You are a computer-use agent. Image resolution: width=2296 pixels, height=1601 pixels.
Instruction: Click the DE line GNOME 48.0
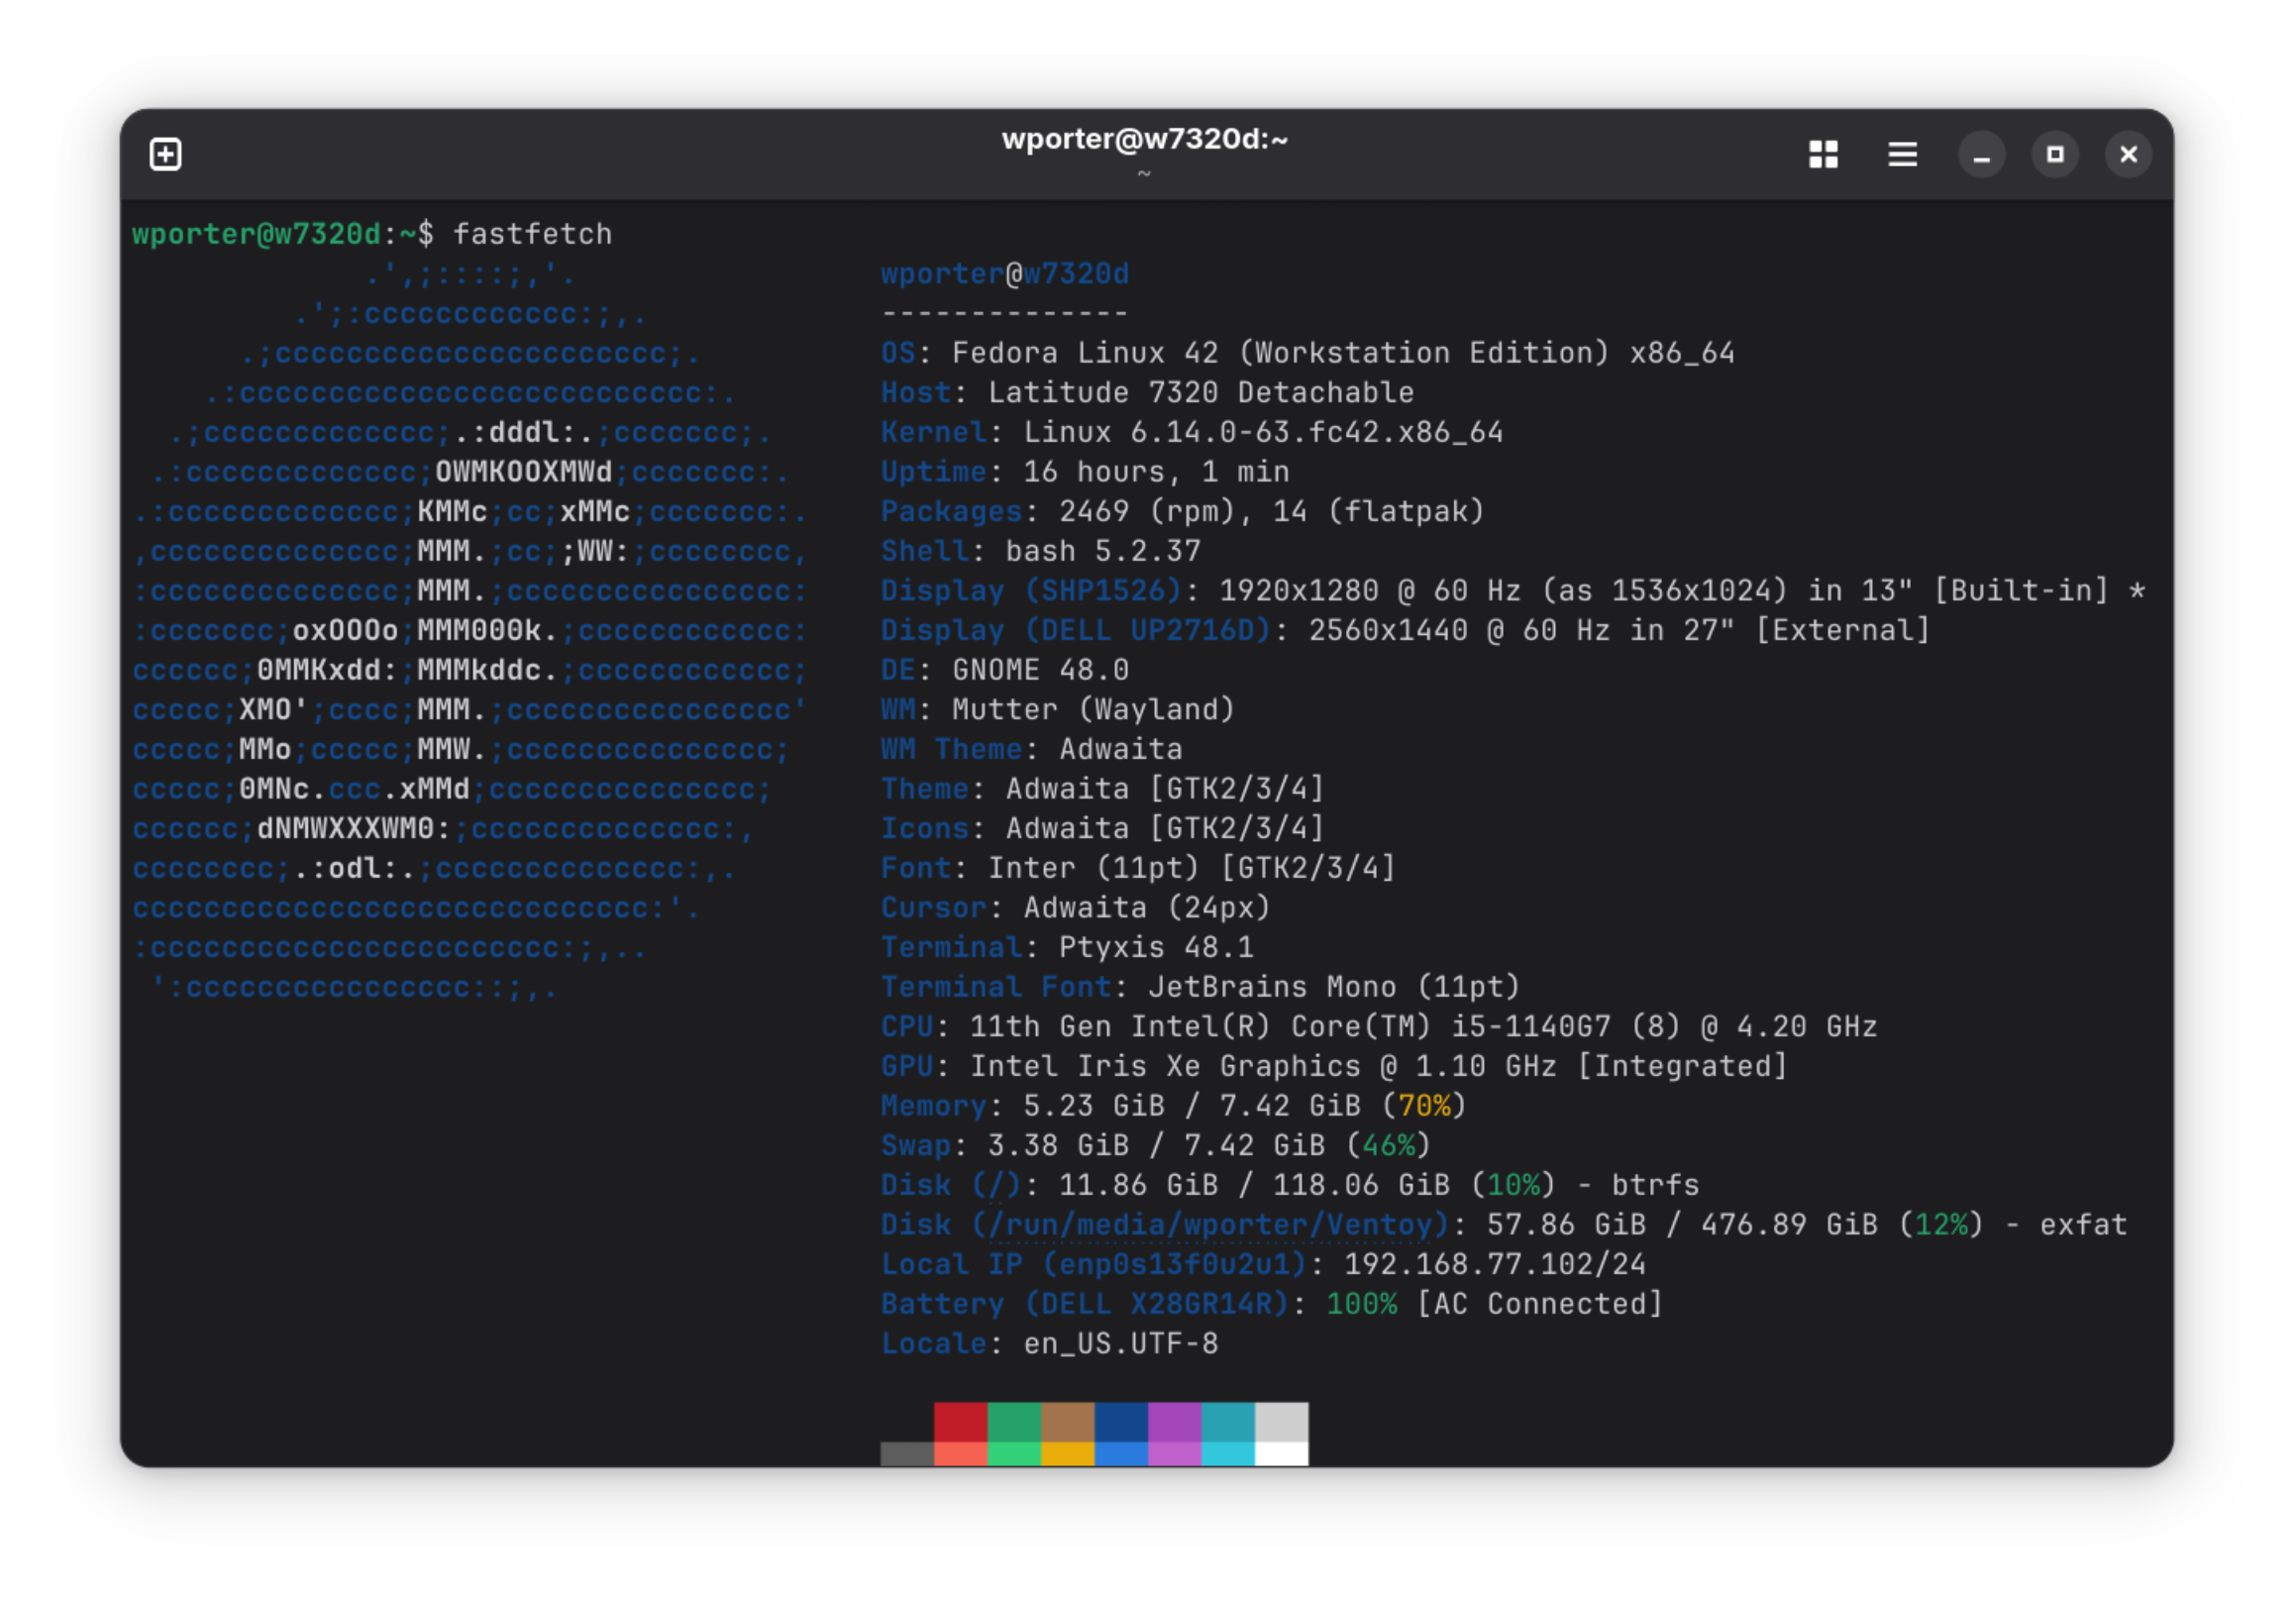pos(1005,670)
